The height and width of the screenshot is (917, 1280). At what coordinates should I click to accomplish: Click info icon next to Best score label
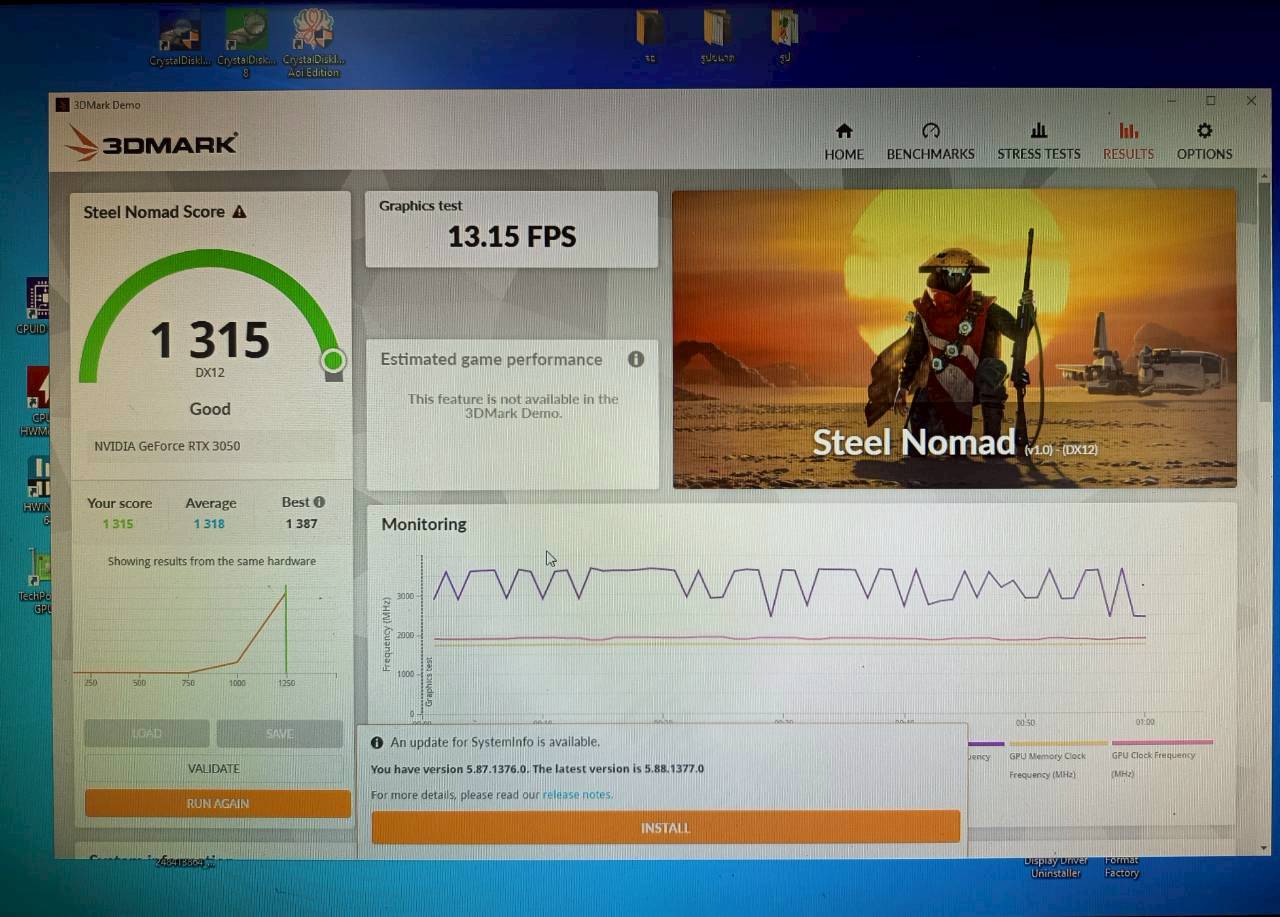pyautogui.click(x=318, y=502)
